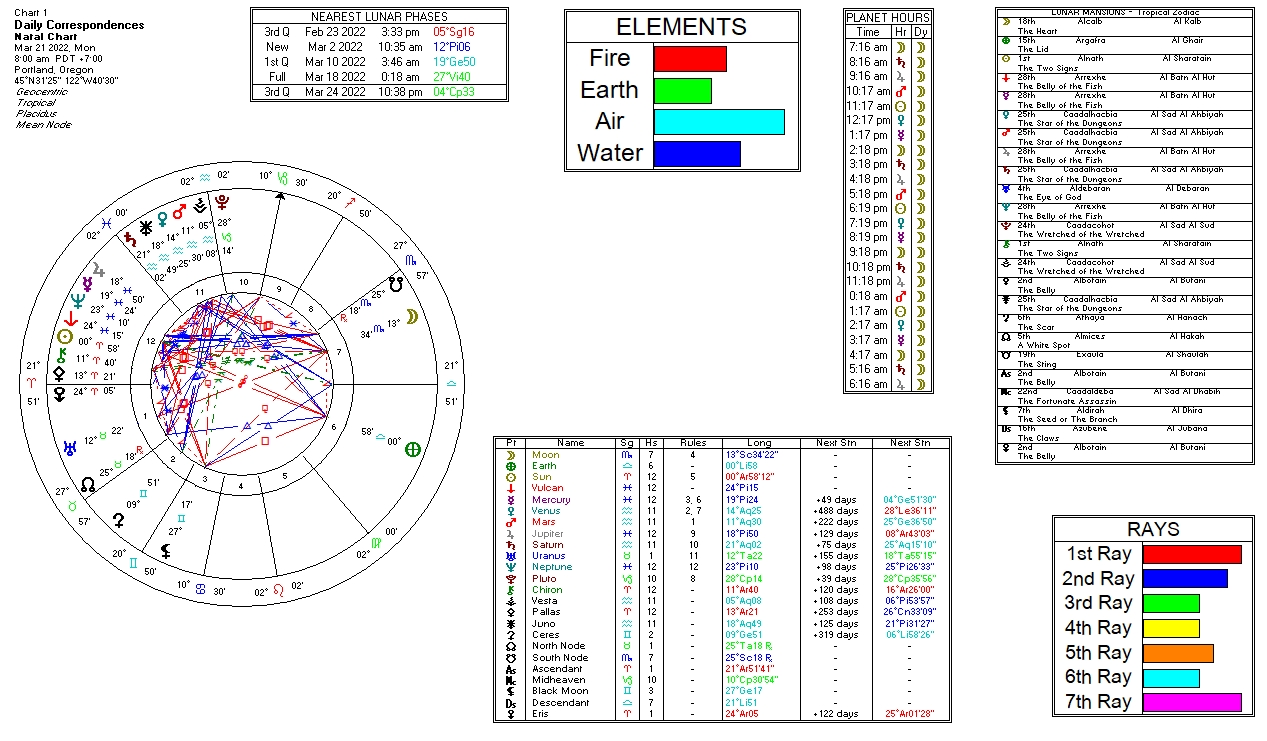Click the Ceres glyph in the wheel
Image resolution: width=1267 pixels, height=741 pixels.
[121, 519]
